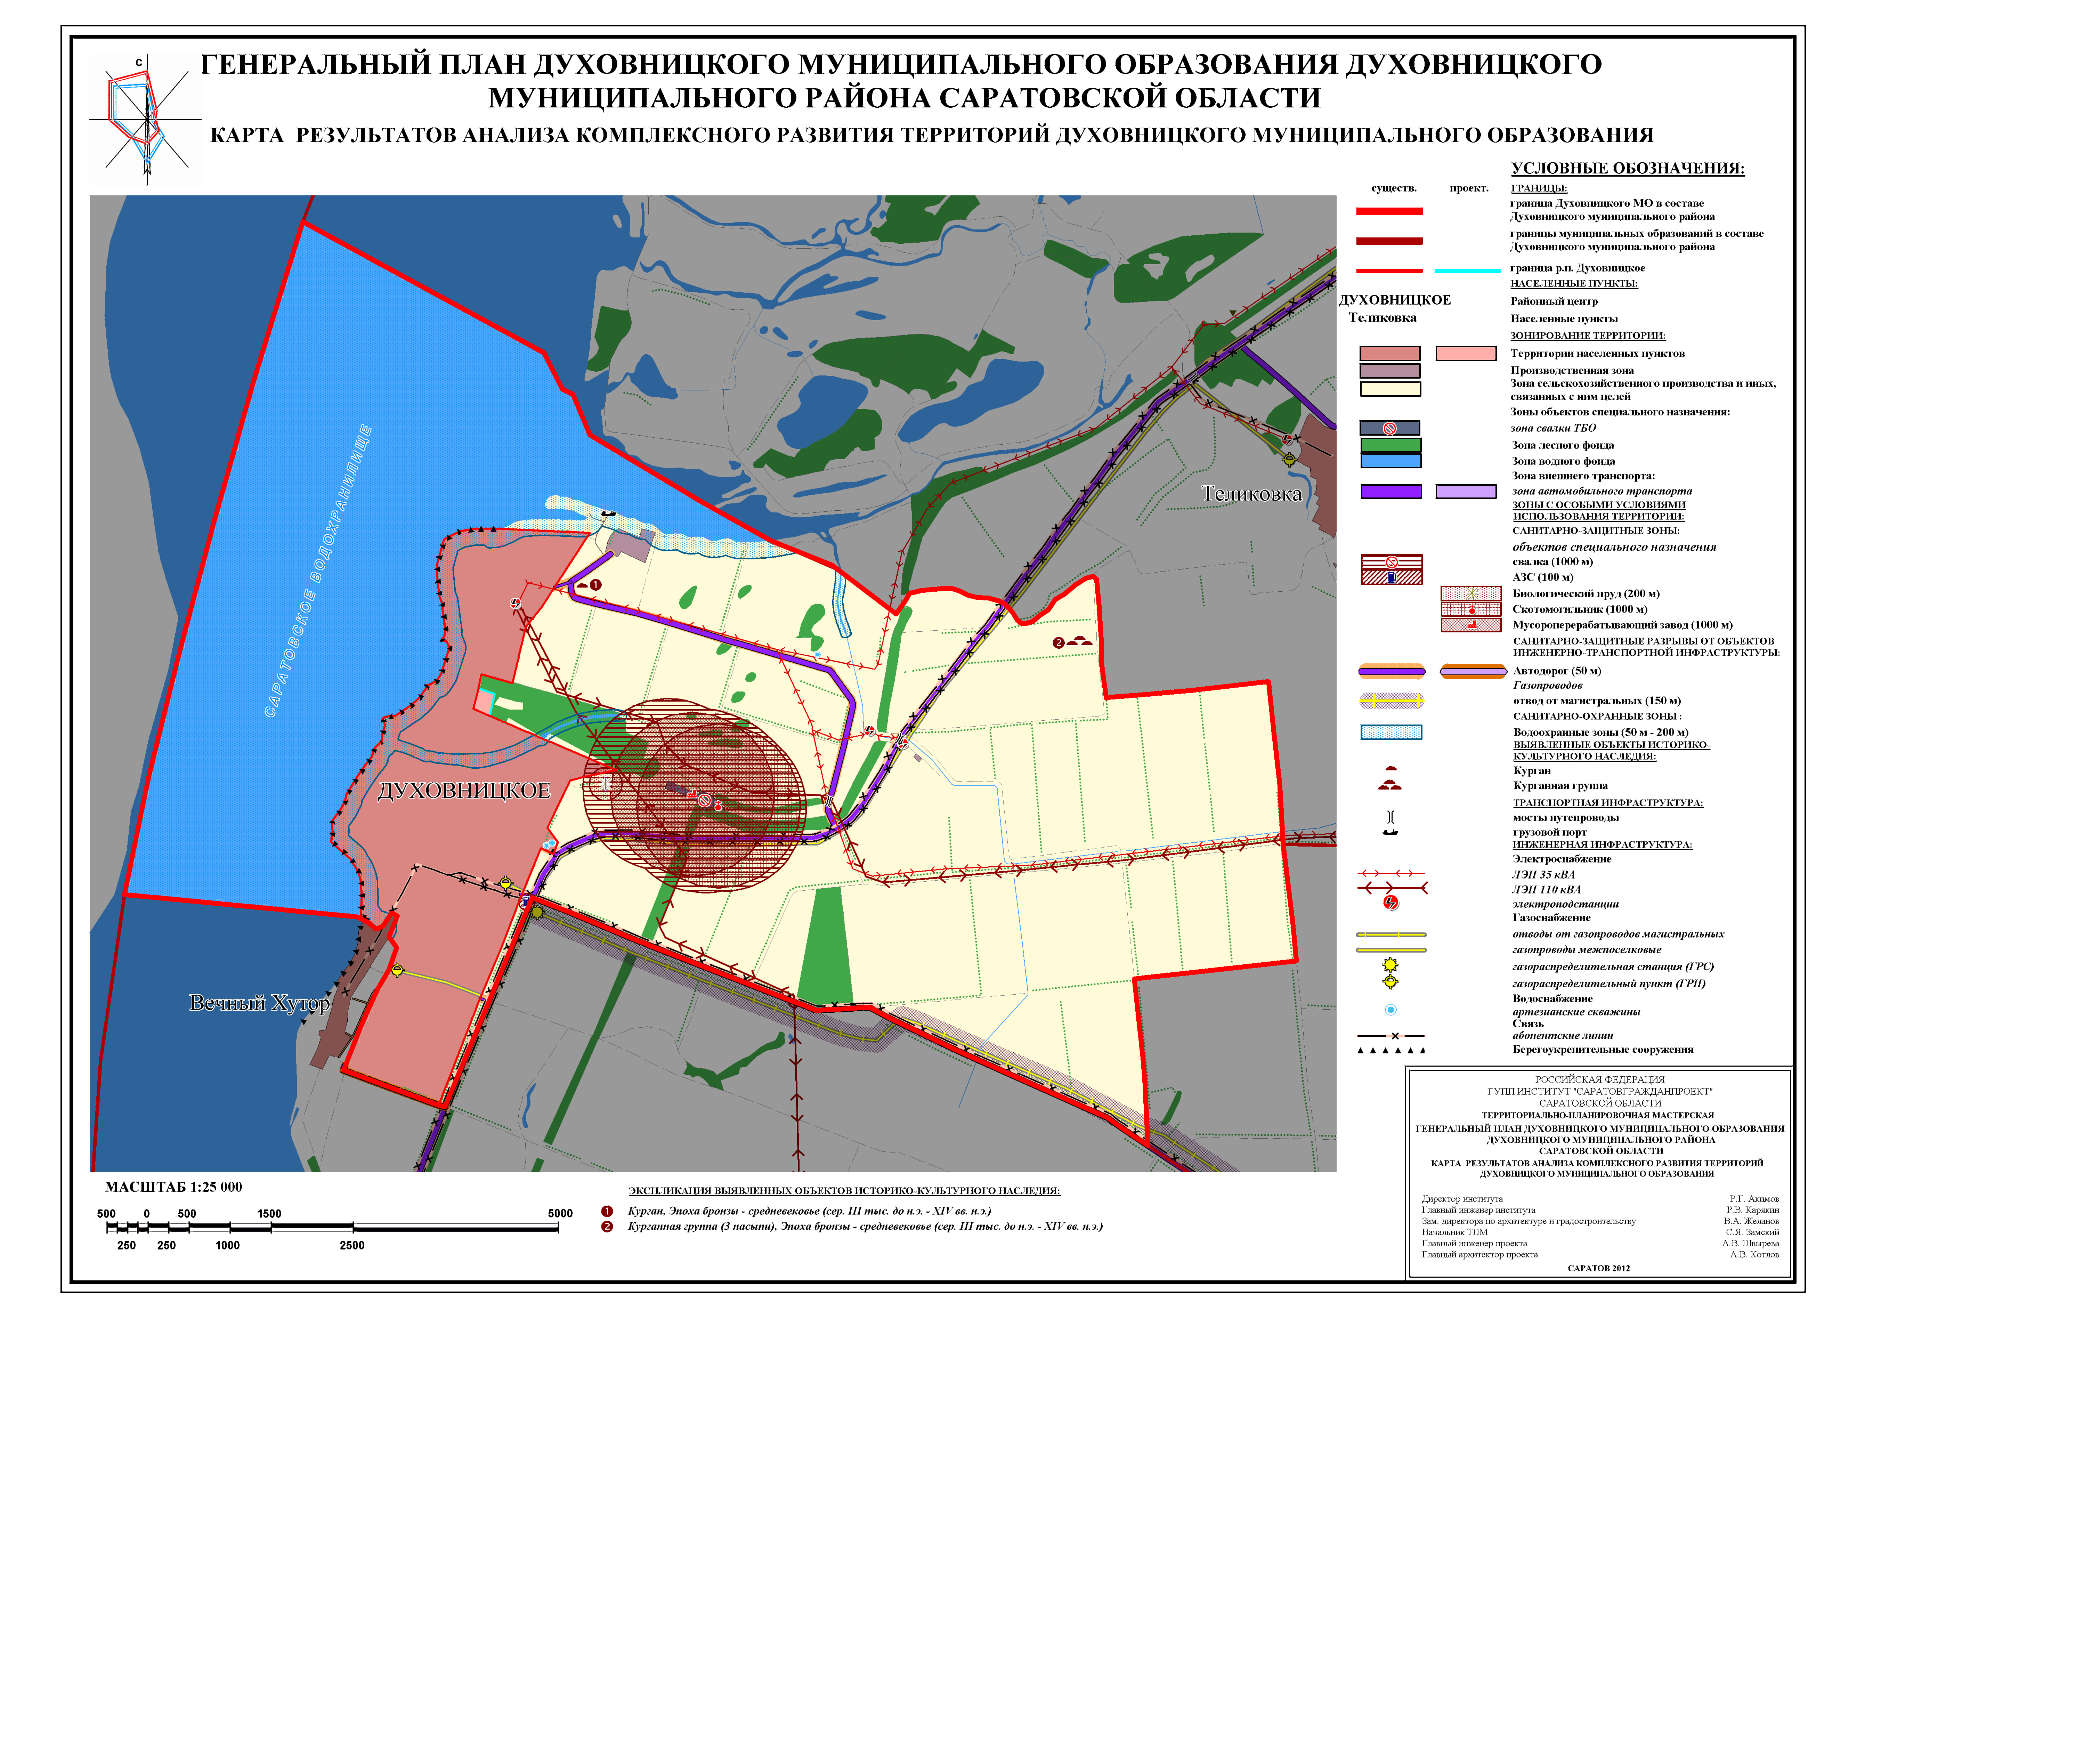
Task: Click the cargo port ship legend icon
Action: point(1390,832)
